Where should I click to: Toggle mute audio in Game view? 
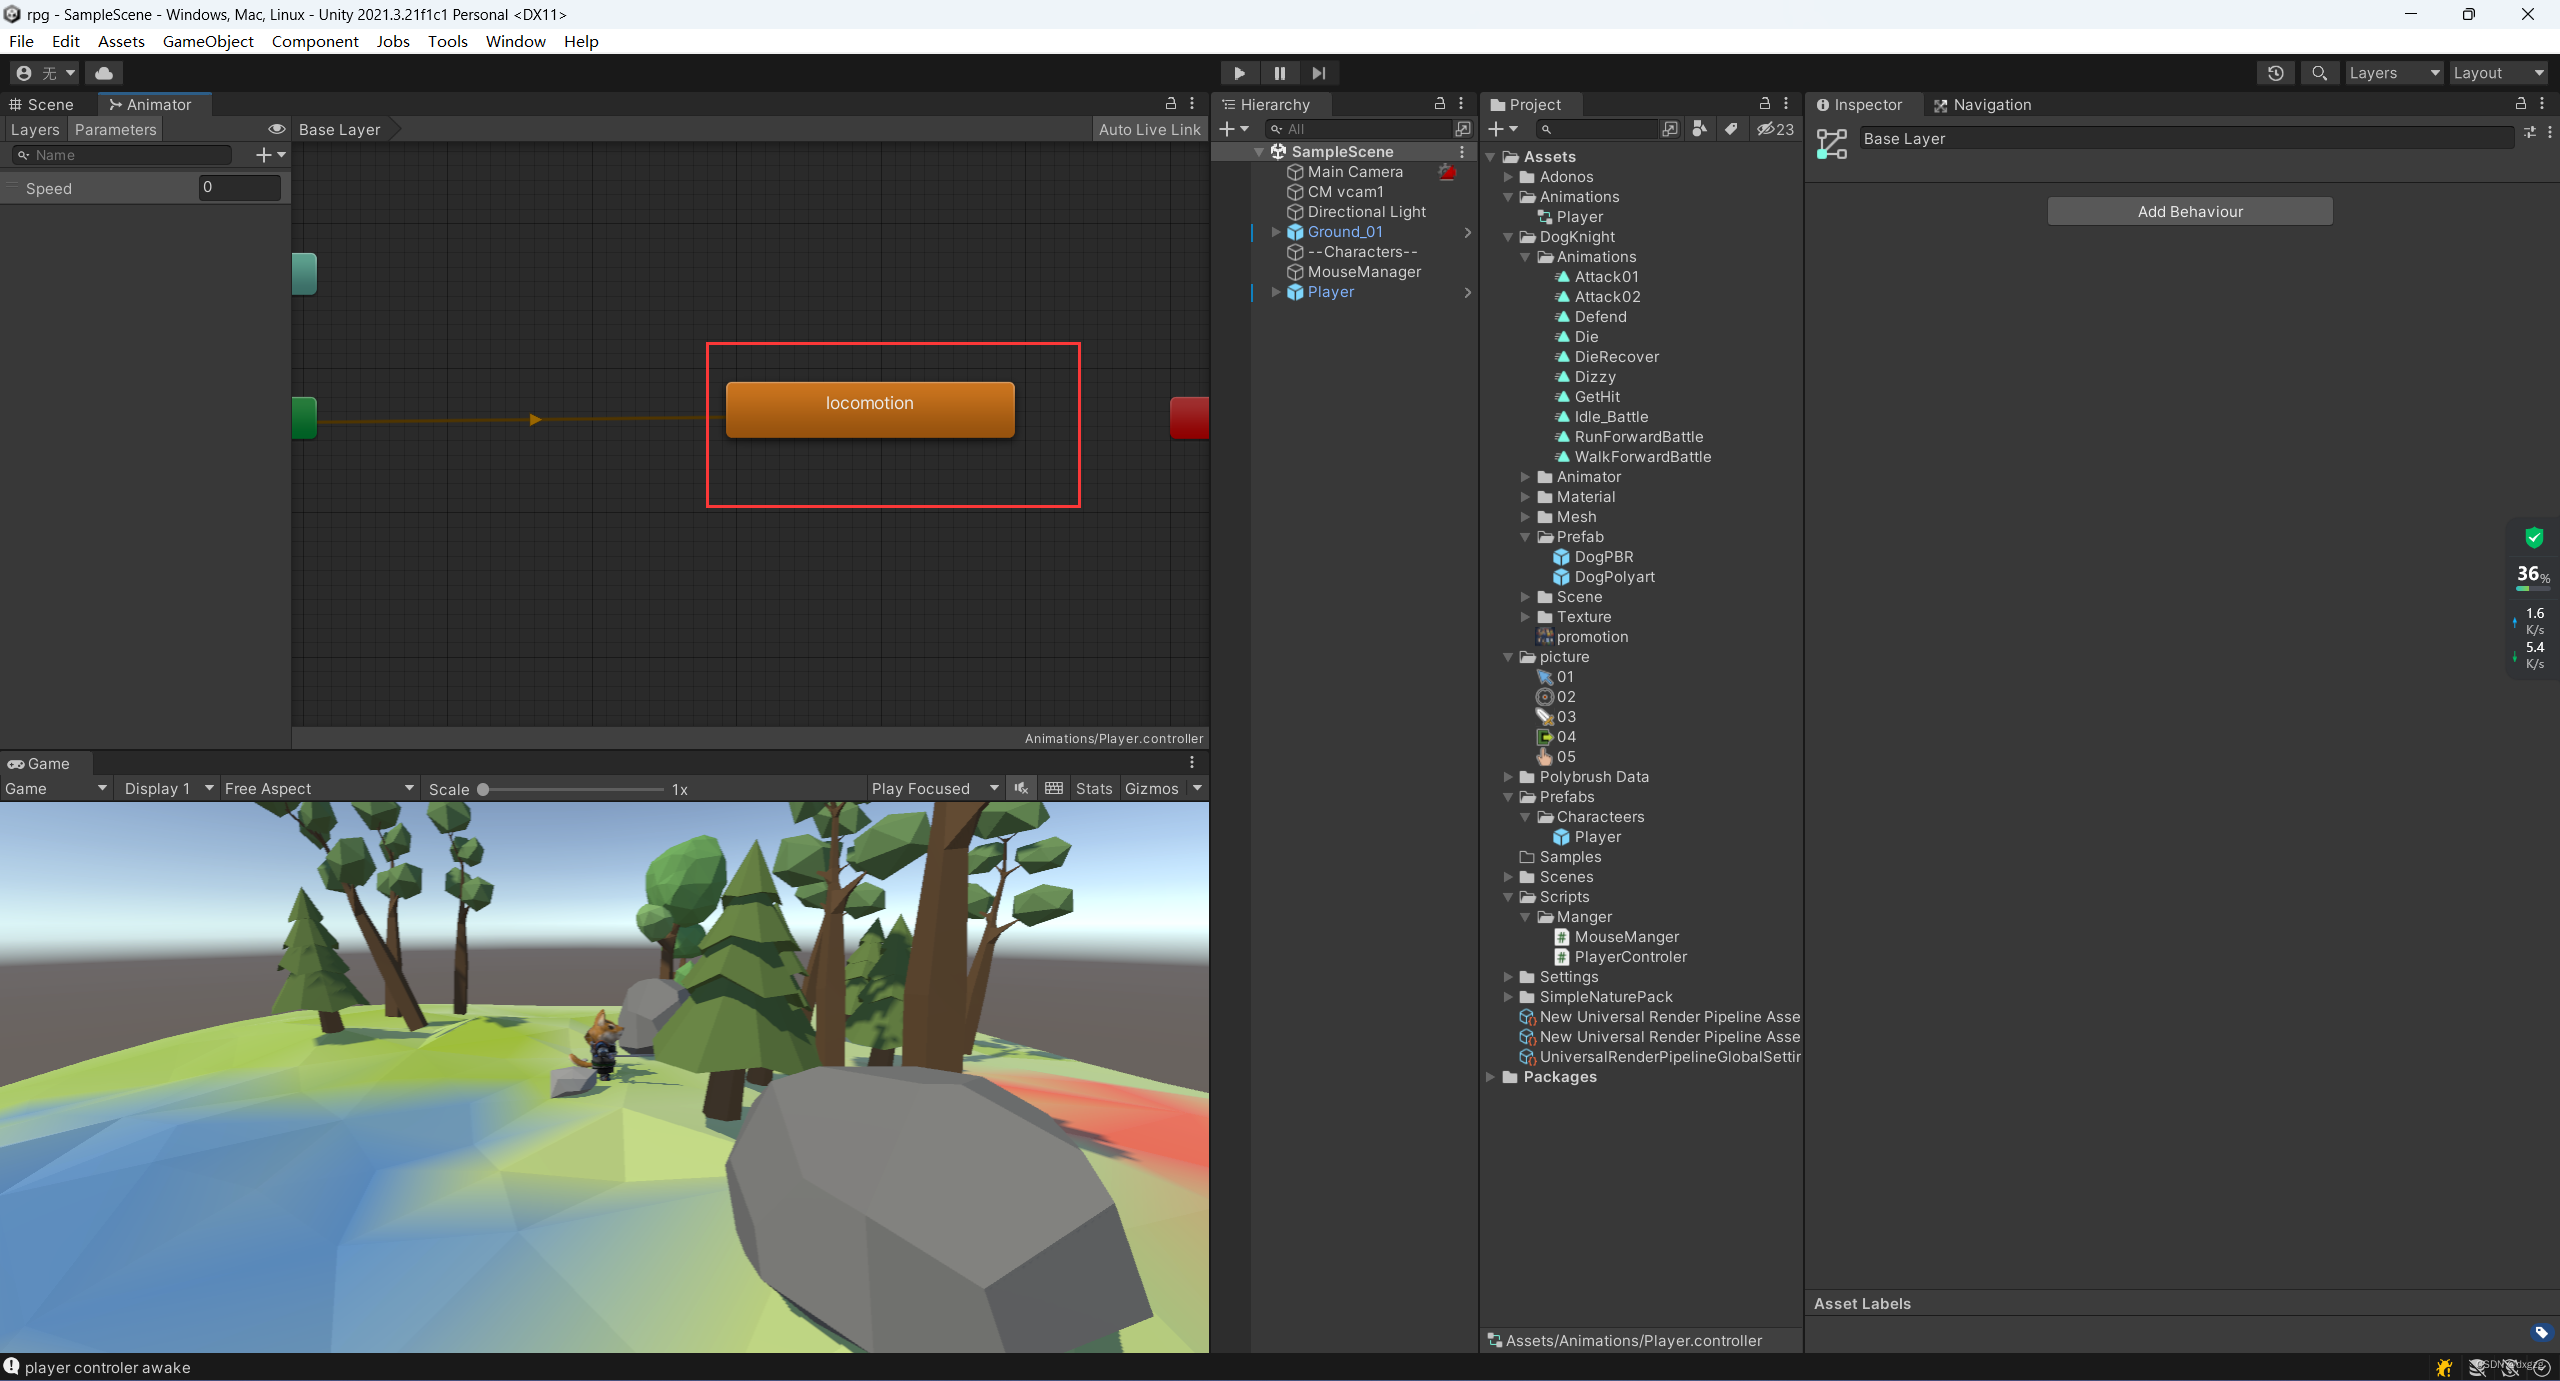pyautogui.click(x=1021, y=788)
